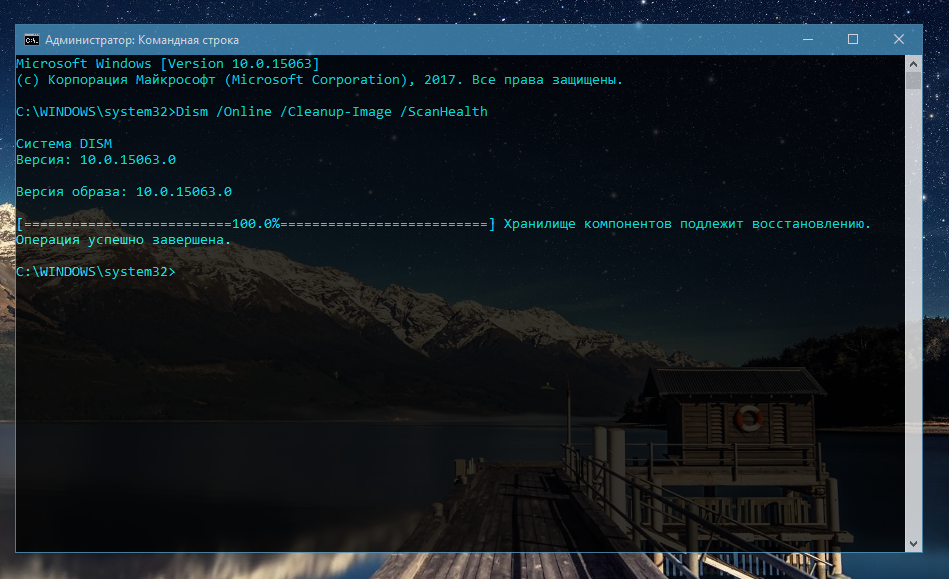The width and height of the screenshot is (949, 579).
Task: Click the title text "Администратор: Командная строка"
Action: coord(142,40)
